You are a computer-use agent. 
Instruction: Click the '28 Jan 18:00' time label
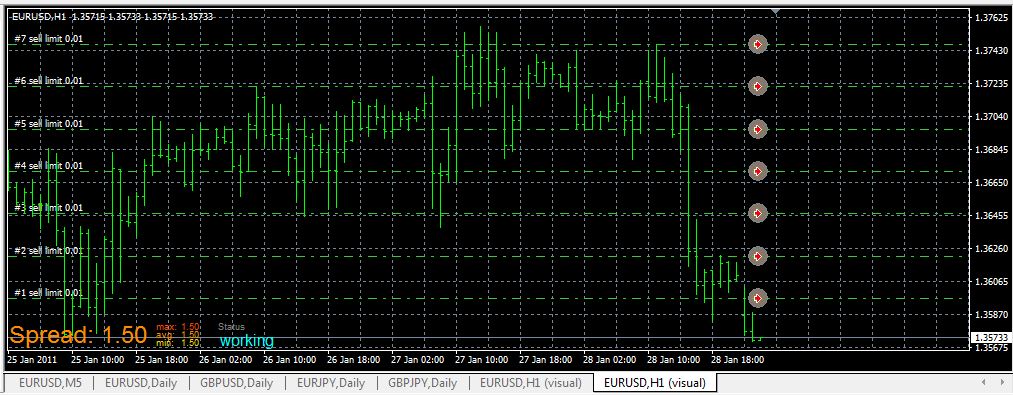tap(738, 359)
